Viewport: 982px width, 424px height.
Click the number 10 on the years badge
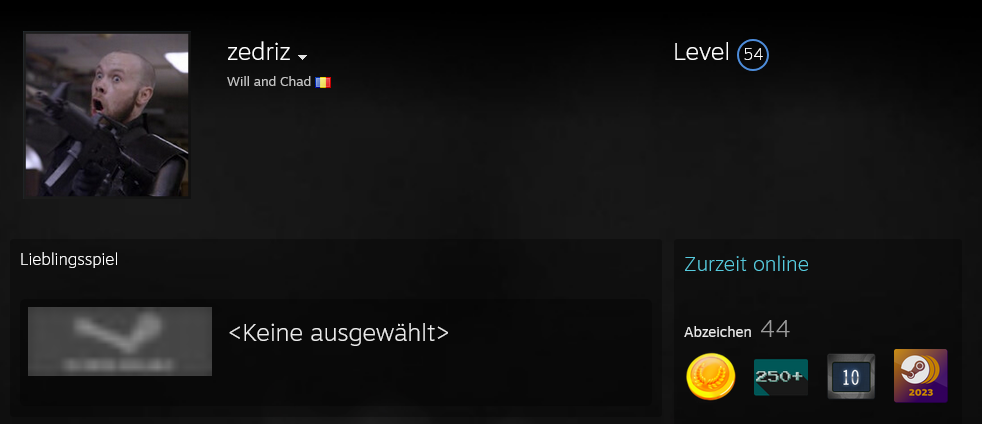(x=850, y=378)
